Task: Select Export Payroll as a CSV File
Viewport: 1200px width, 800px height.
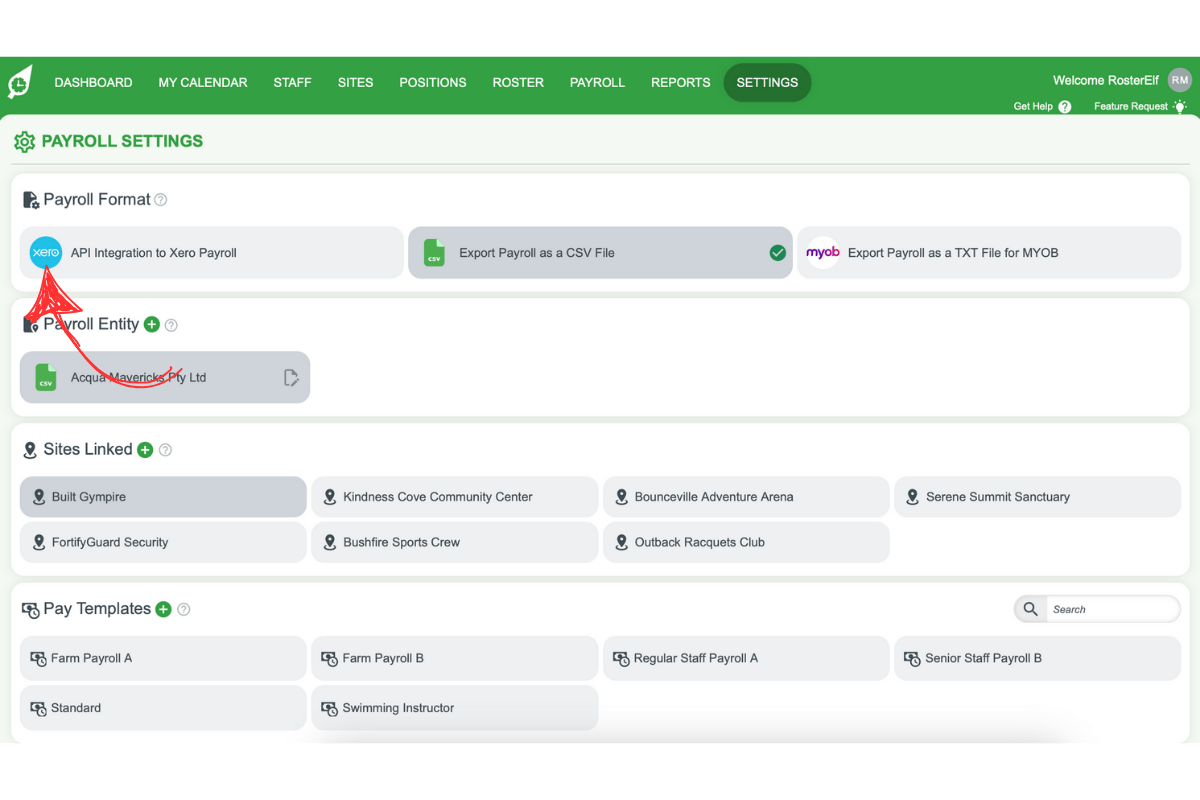Action: [600, 253]
